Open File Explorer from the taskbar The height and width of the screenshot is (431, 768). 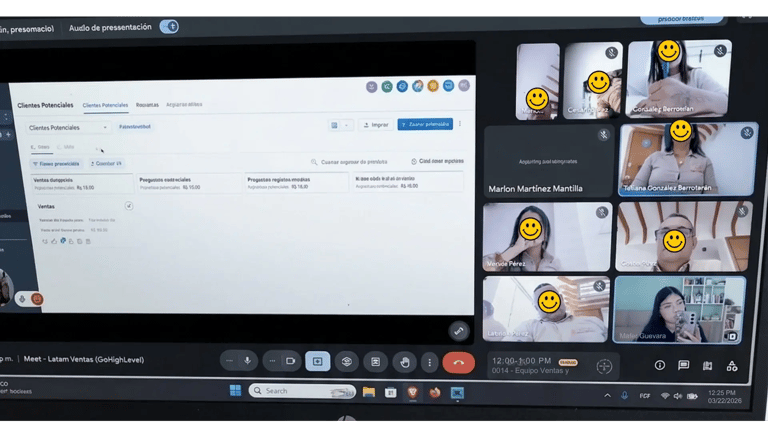click(x=369, y=392)
